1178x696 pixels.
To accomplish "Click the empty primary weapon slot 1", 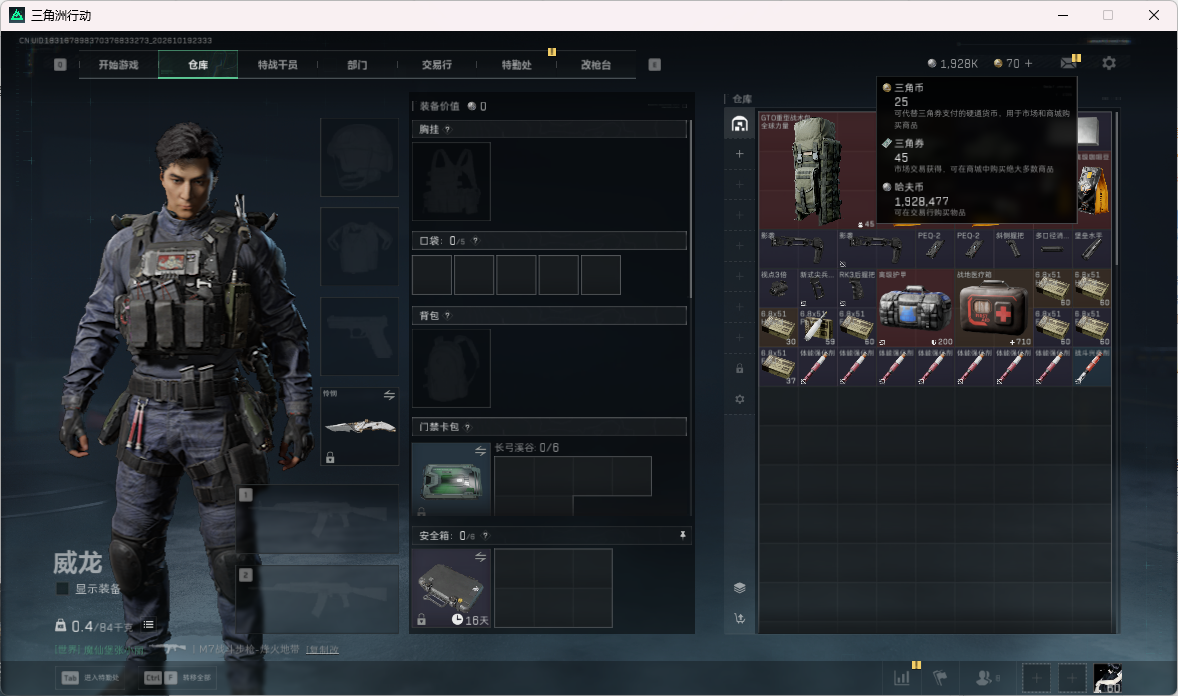I will [x=318, y=520].
